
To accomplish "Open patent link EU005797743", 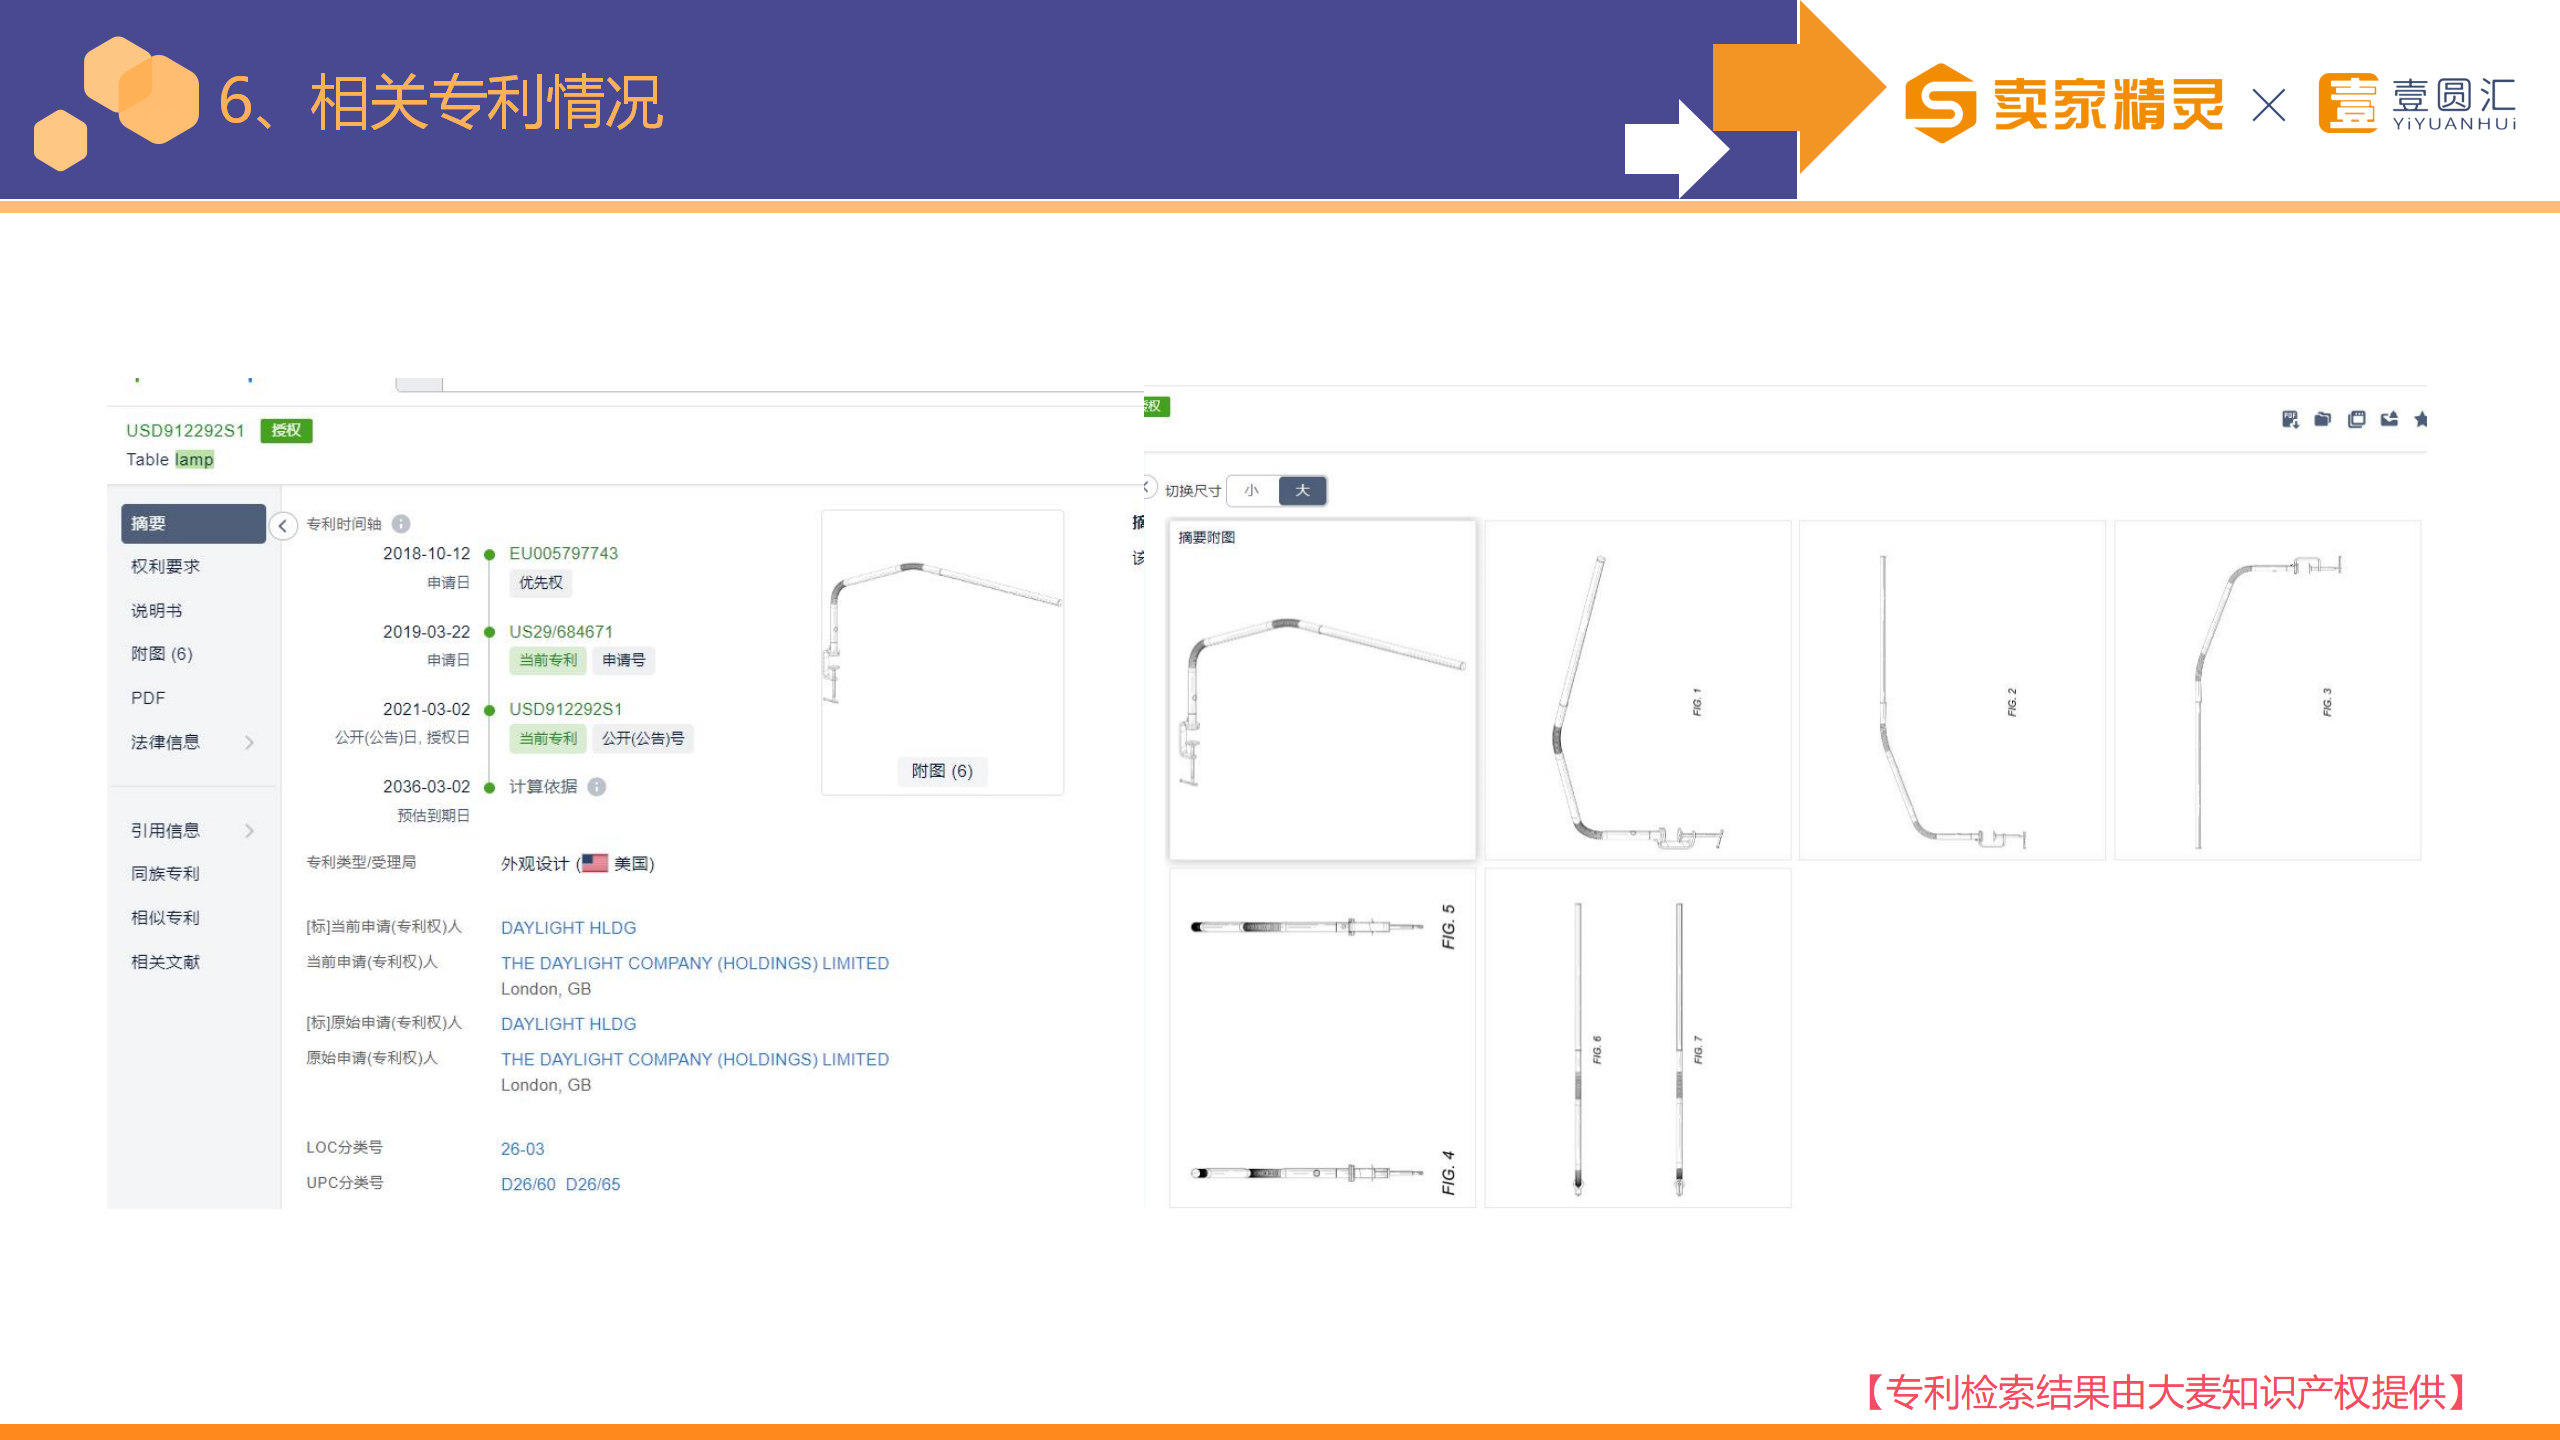I will (x=563, y=554).
